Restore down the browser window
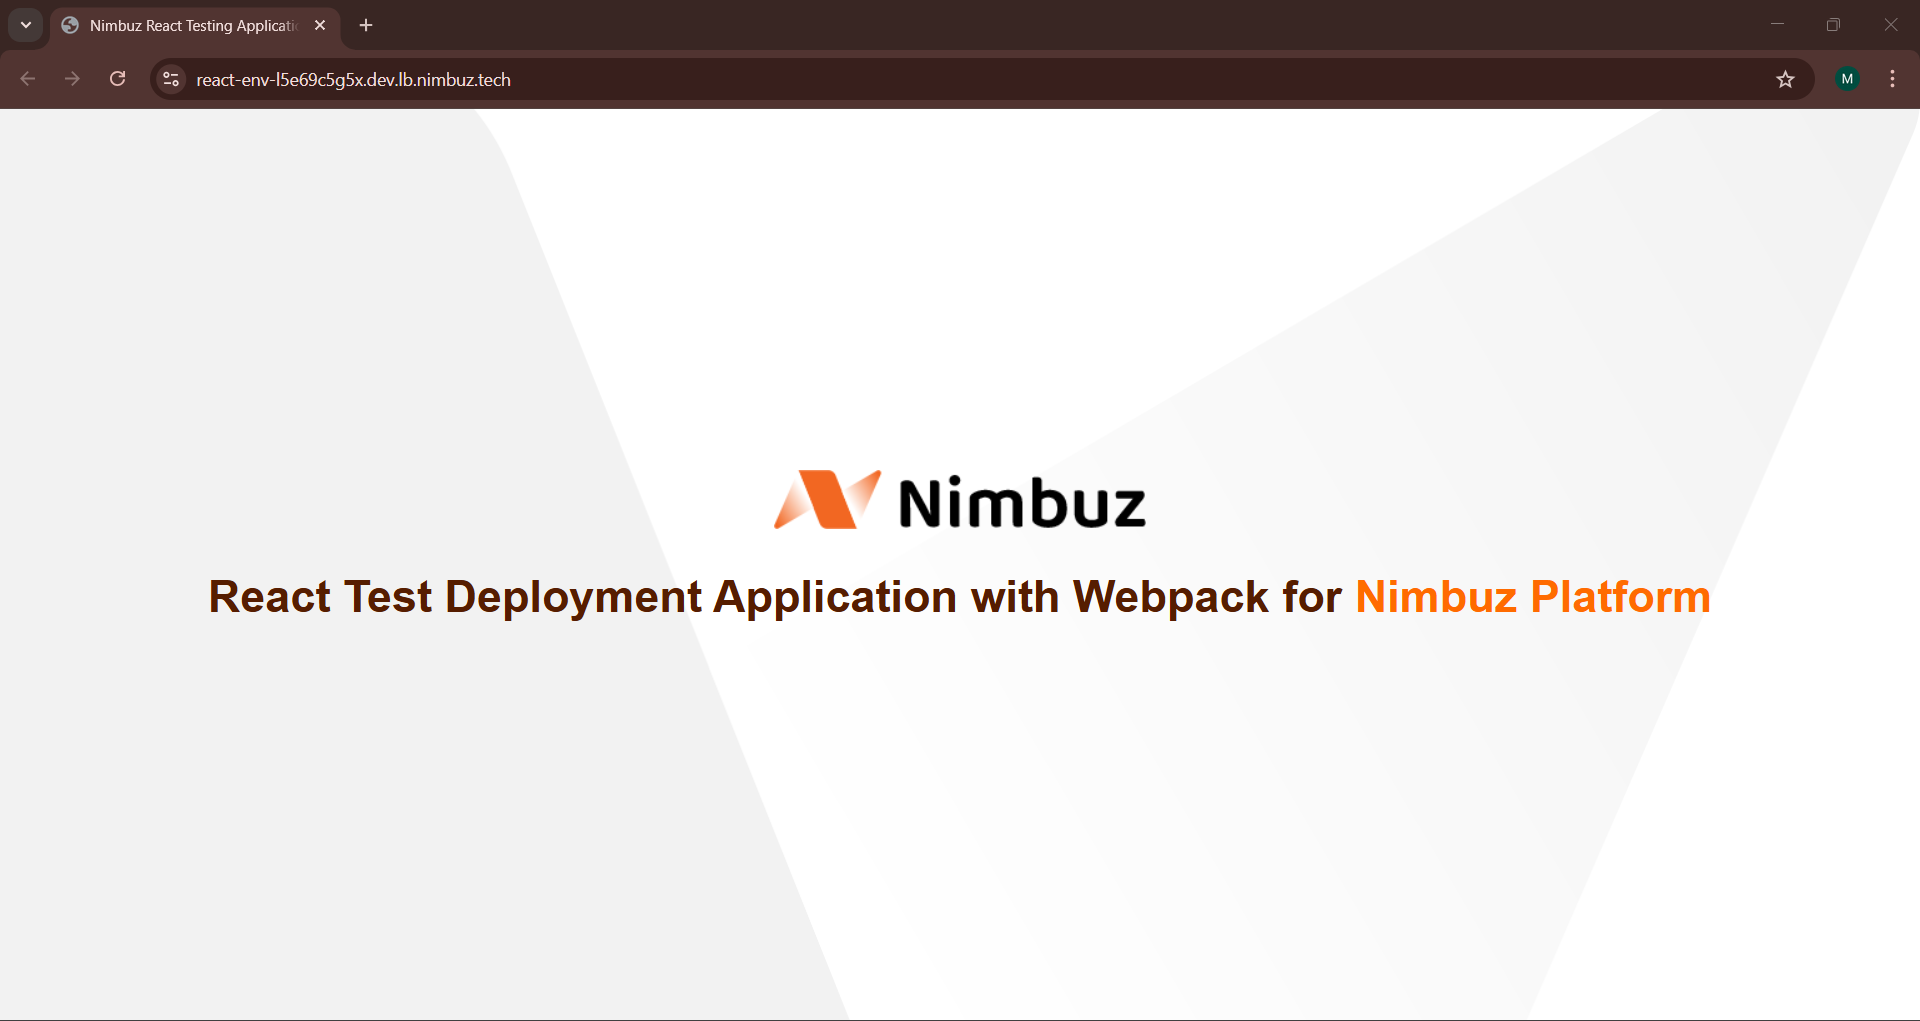 tap(1833, 25)
